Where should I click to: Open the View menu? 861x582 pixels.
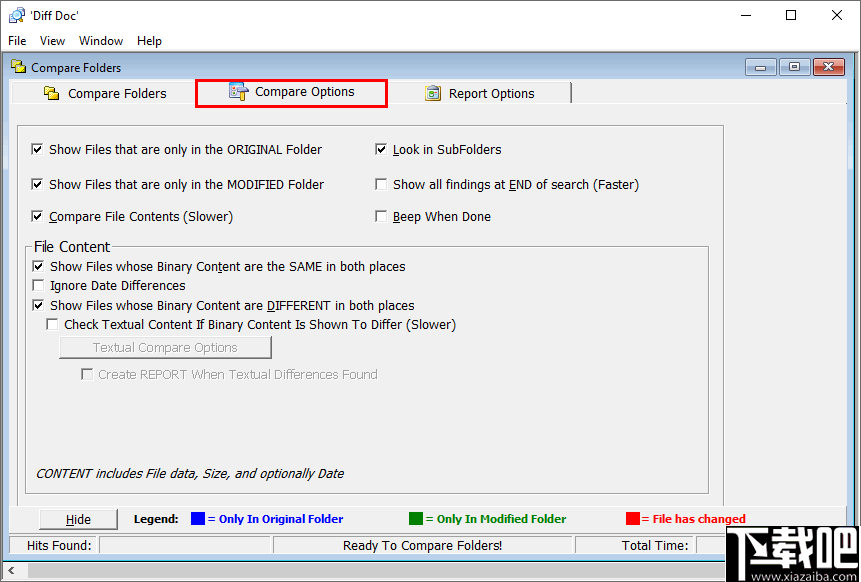pos(53,41)
